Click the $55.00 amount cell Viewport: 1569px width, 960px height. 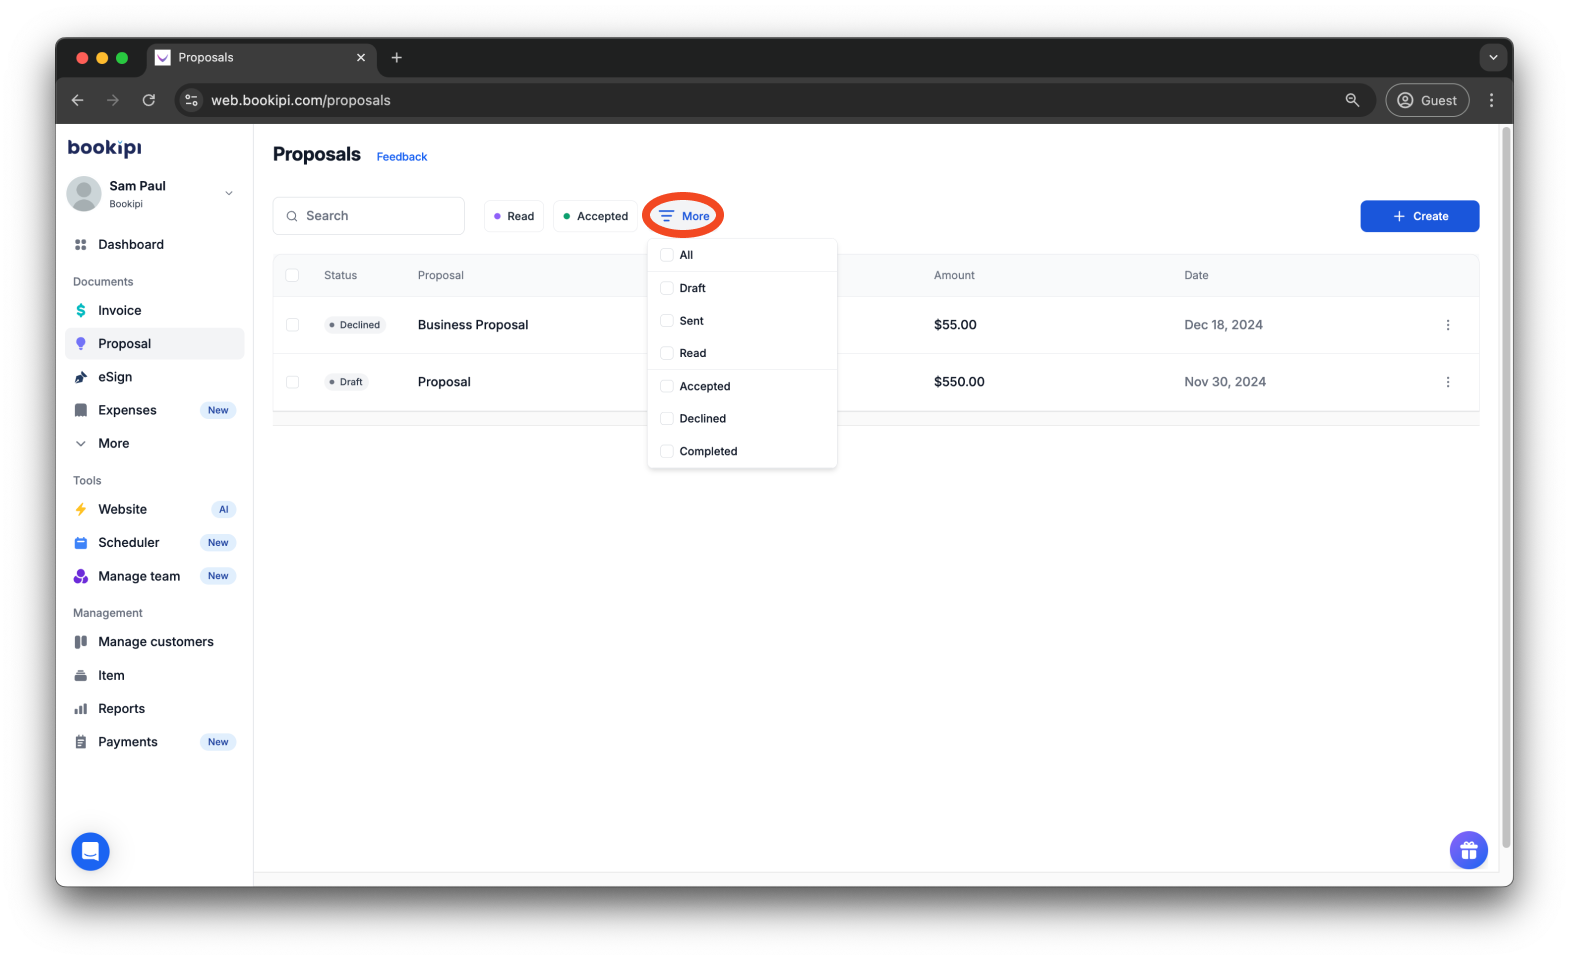click(x=955, y=325)
